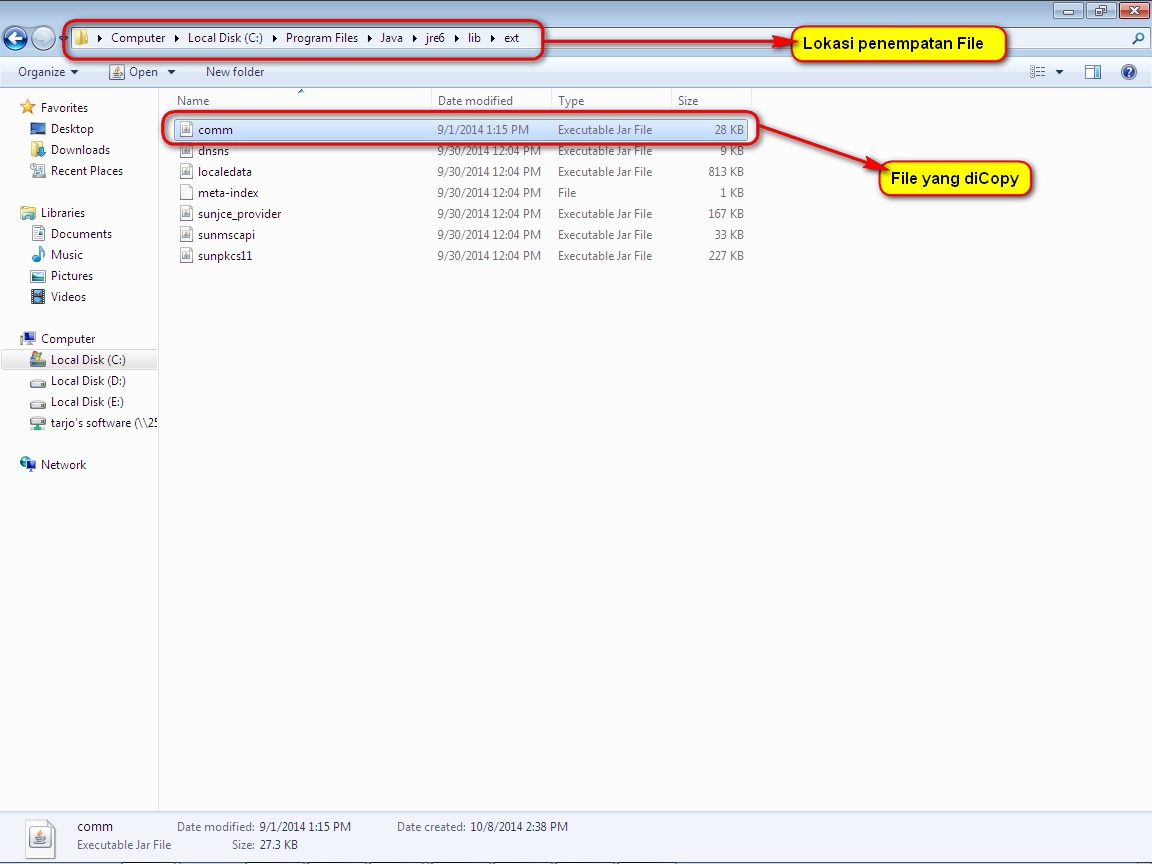
Task: Expand the arrow after lib breadcrumb
Action: pyautogui.click(x=492, y=38)
